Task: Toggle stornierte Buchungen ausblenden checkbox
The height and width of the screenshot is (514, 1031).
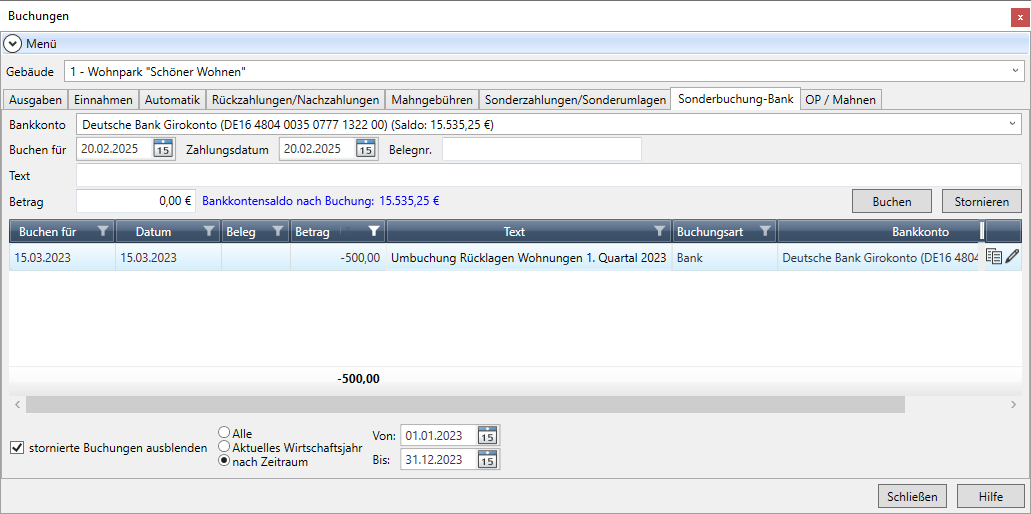Action: (x=17, y=448)
